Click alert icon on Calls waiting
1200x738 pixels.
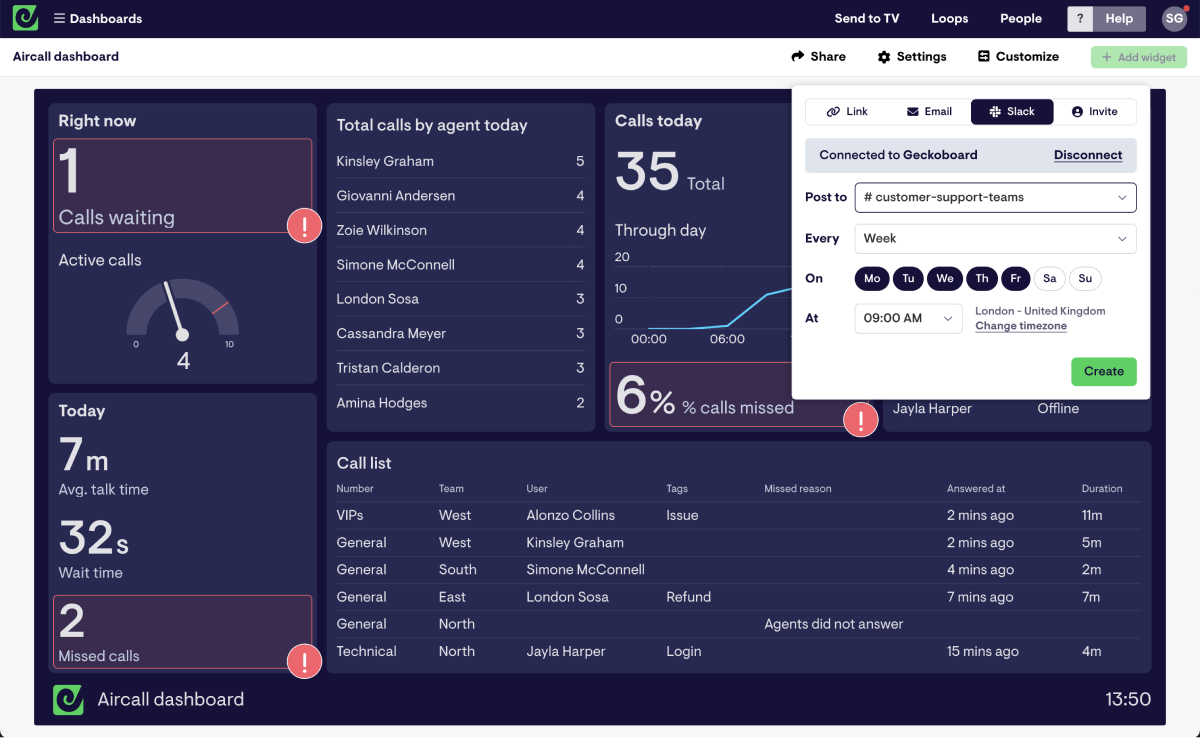tap(304, 225)
